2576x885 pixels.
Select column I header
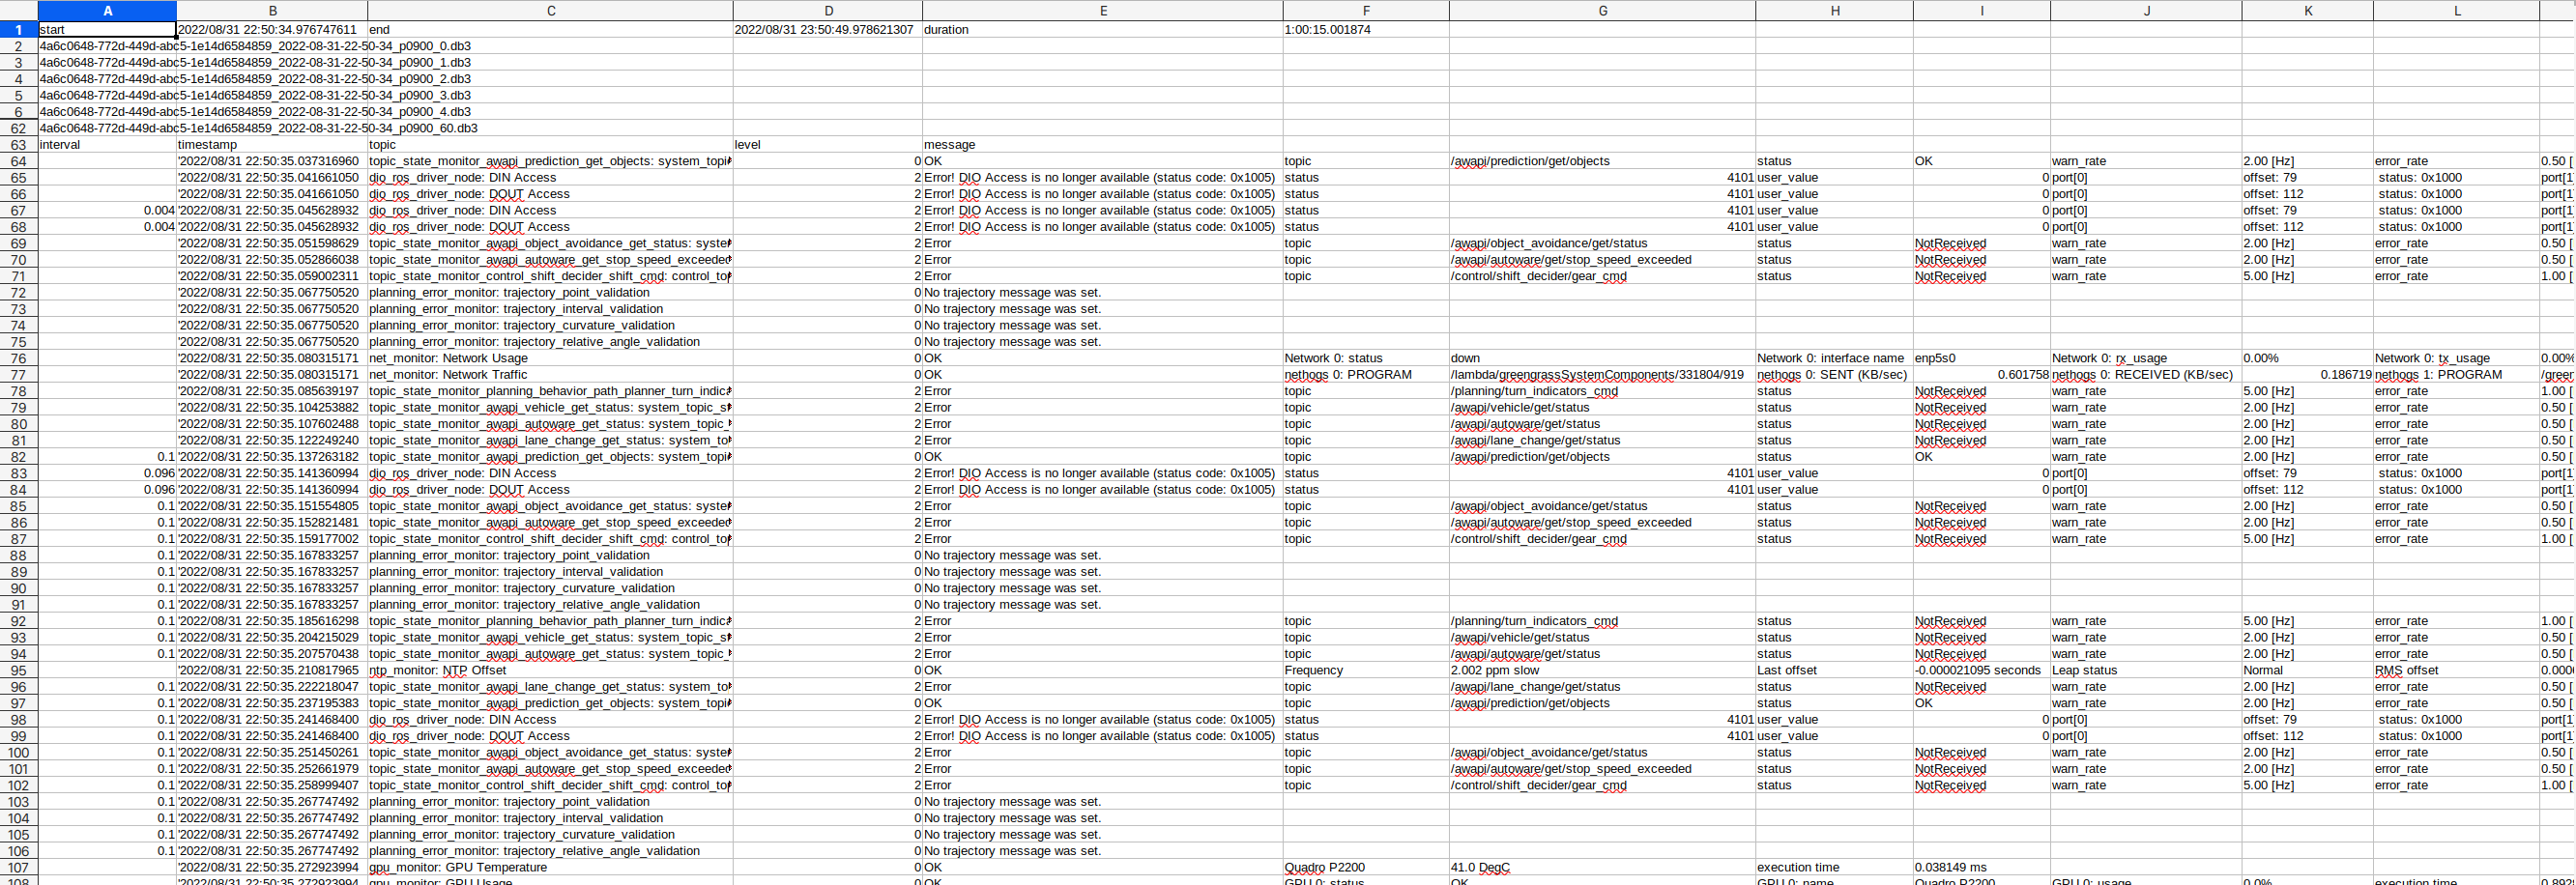click(1982, 11)
